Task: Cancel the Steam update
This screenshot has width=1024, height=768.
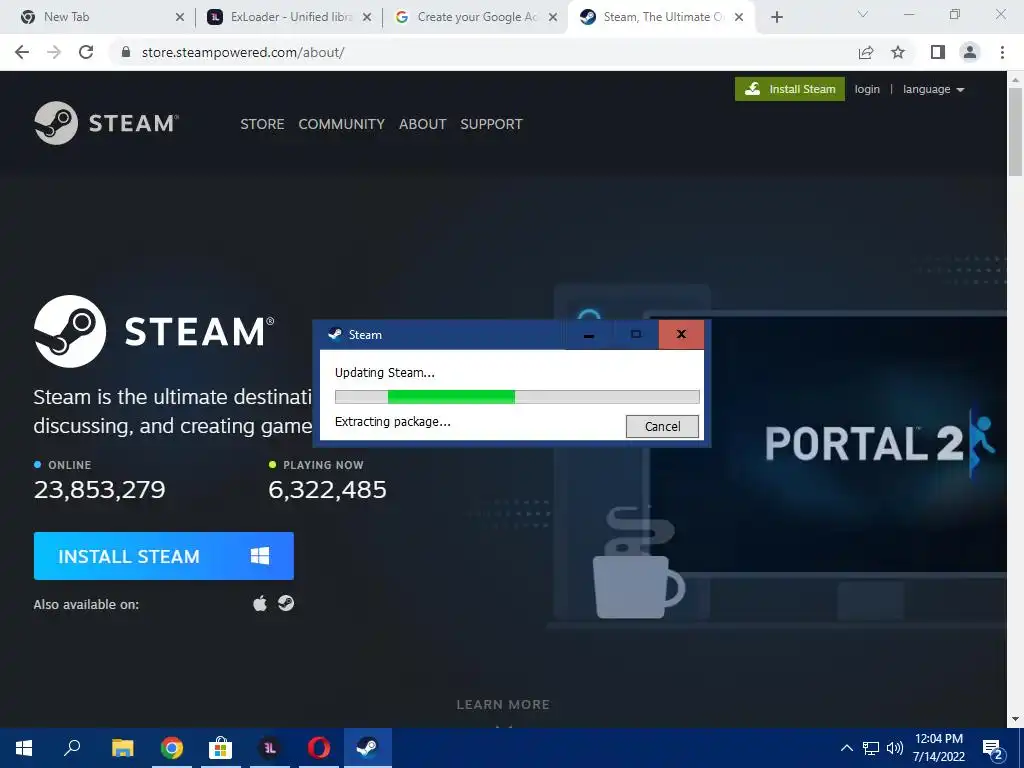Action: [662, 426]
